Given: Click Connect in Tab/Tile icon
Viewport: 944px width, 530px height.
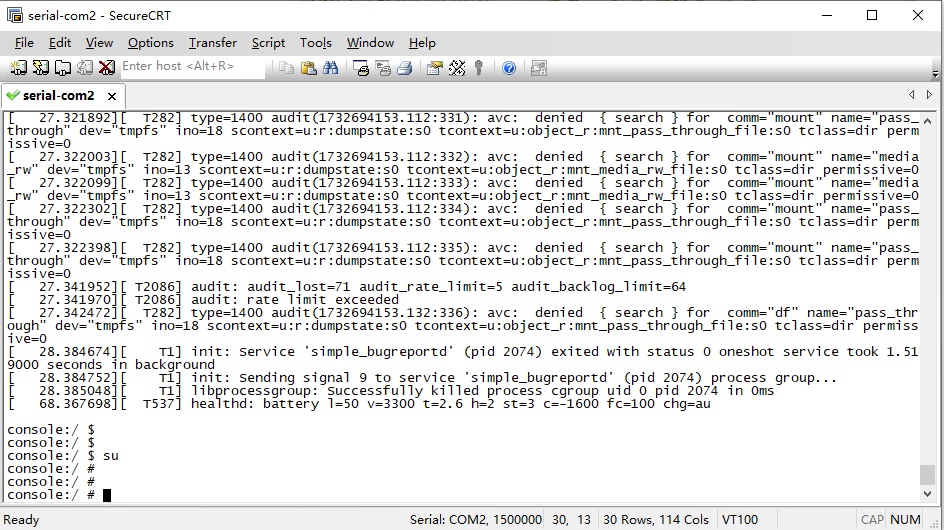Looking at the screenshot, I should pos(63,68).
